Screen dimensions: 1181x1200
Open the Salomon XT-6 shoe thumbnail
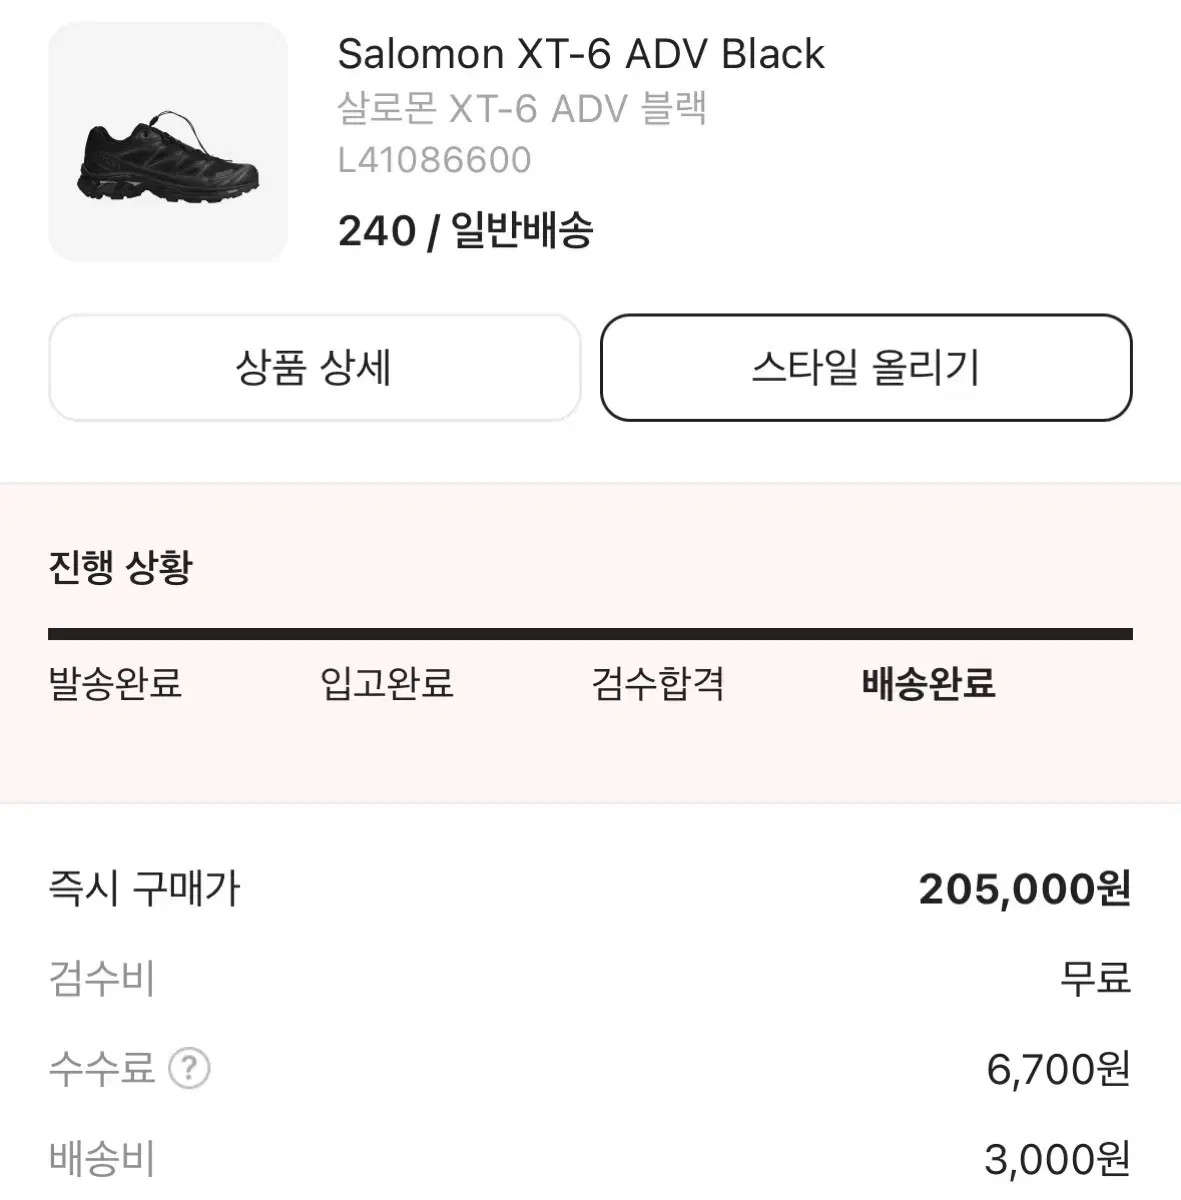pos(168,142)
